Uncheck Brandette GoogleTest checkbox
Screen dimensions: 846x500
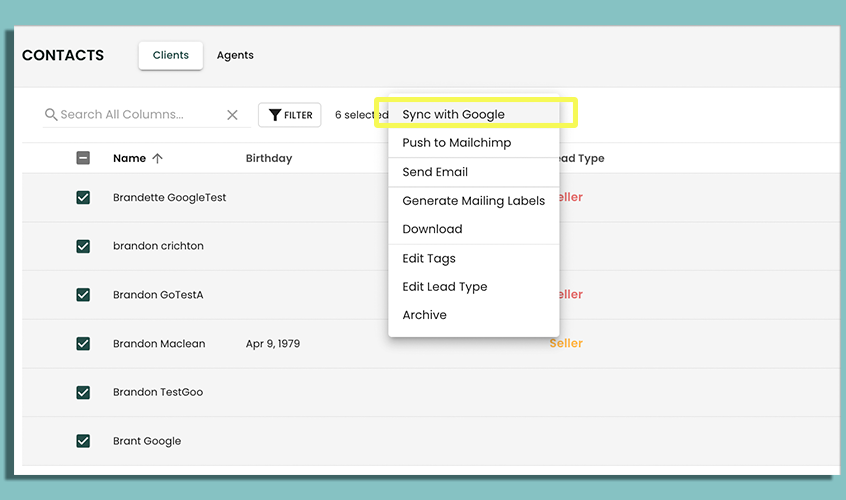tap(83, 198)
